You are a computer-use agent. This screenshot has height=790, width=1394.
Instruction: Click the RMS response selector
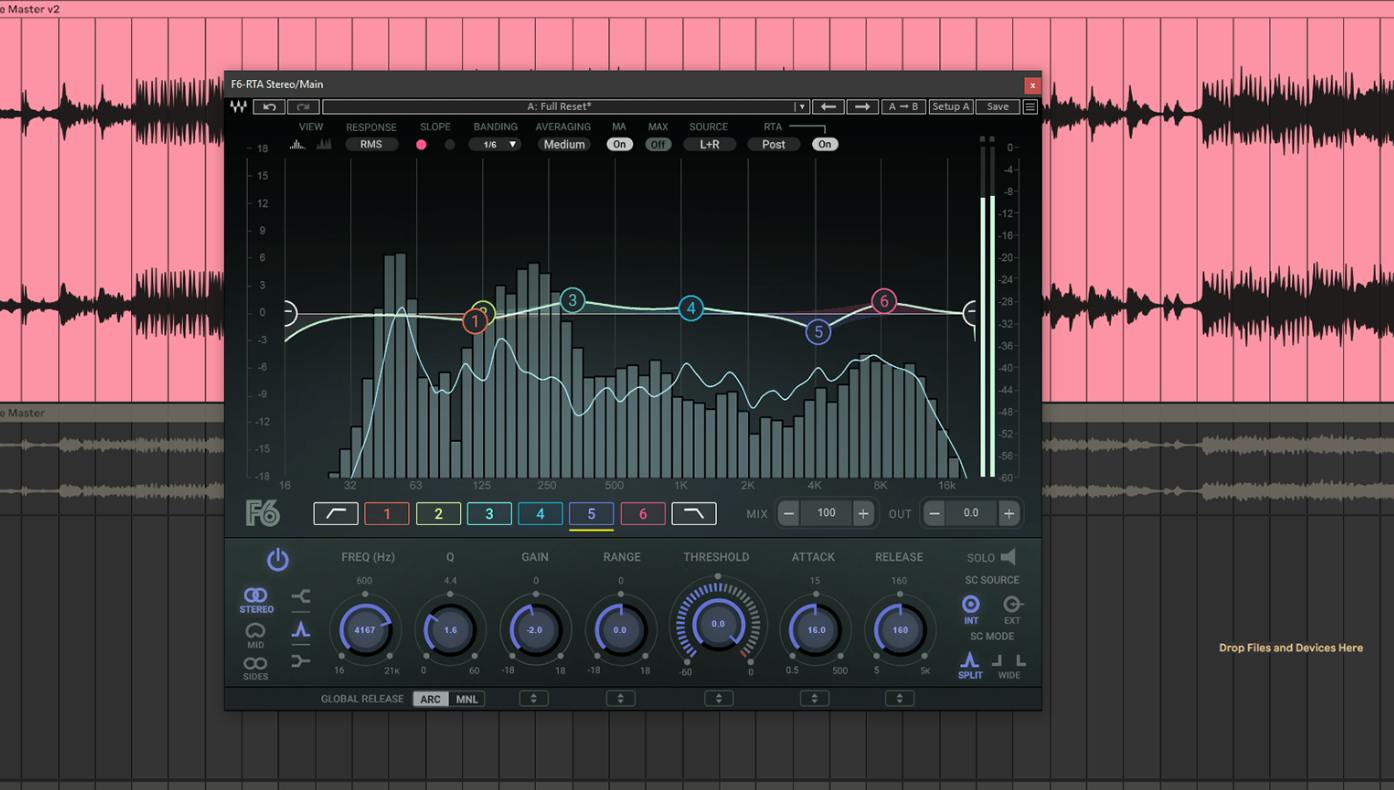[371, 145]
